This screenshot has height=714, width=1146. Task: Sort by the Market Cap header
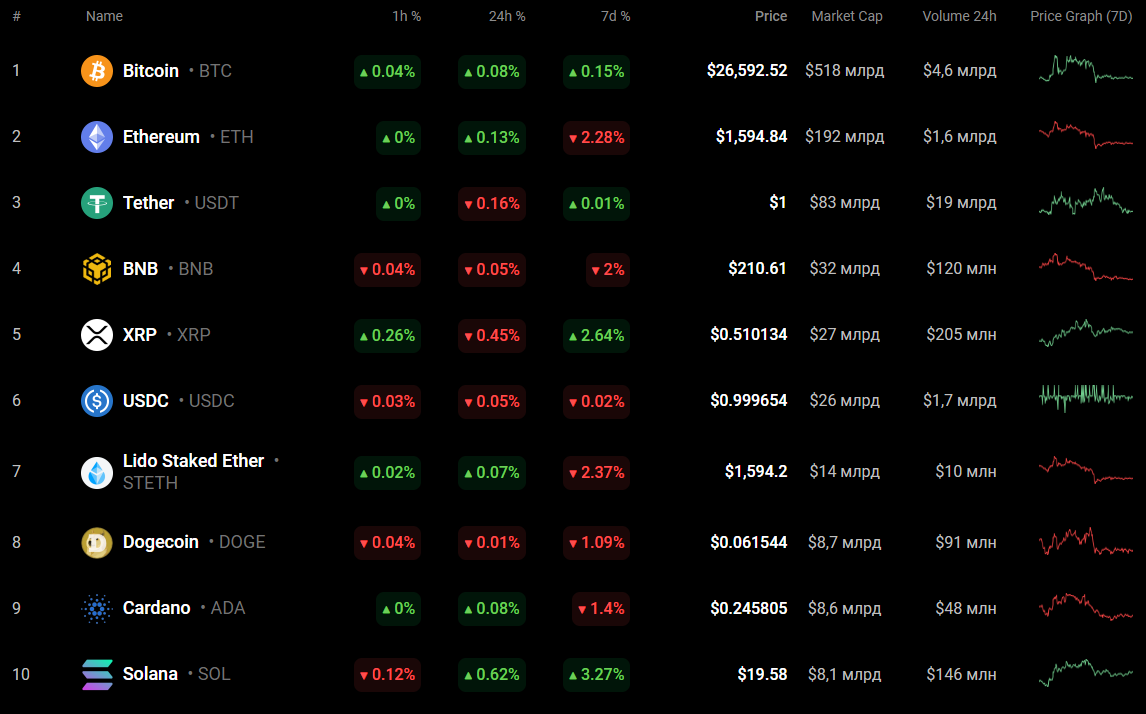pyautogui.click(x=846, y=16)
